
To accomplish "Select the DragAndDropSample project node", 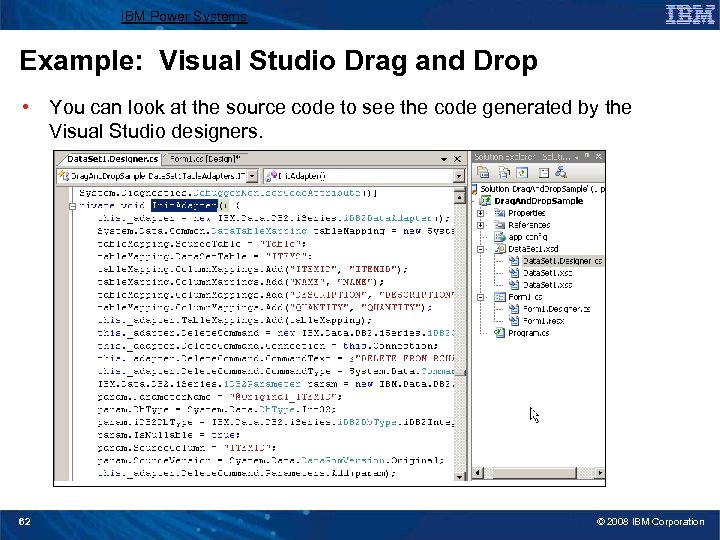I will (539, 201).
